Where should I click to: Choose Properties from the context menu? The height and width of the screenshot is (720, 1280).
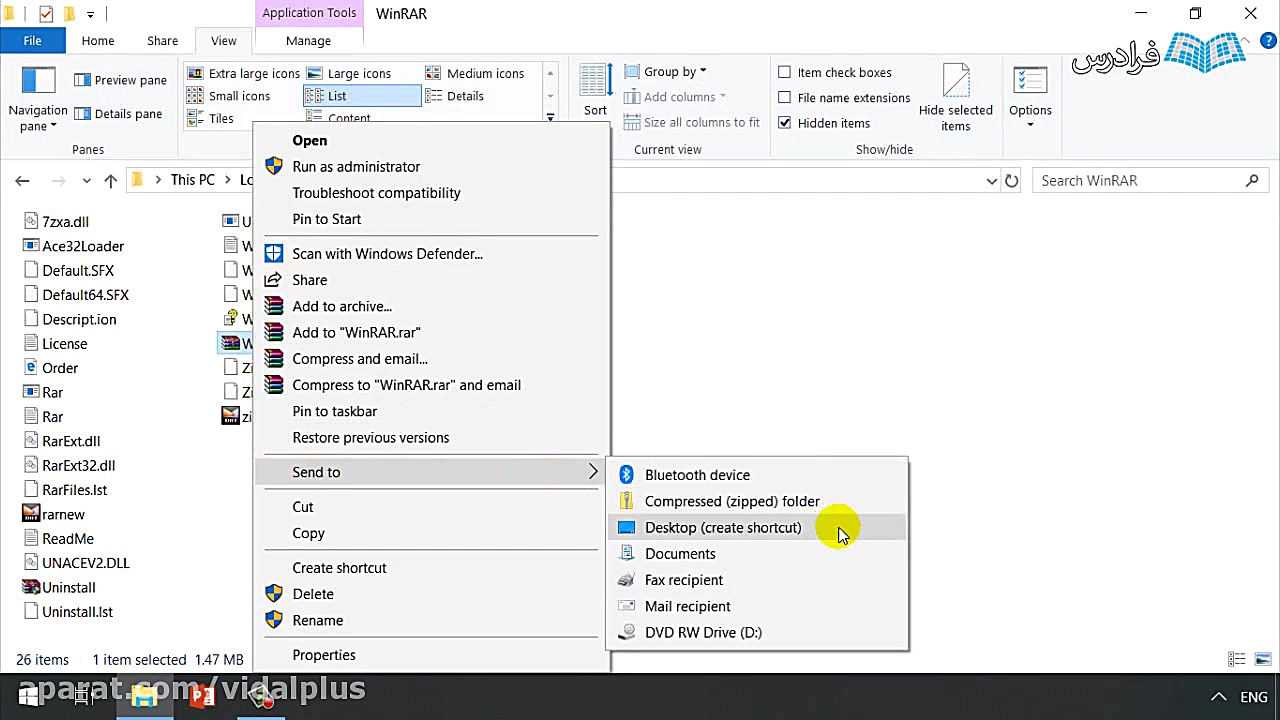324,655
